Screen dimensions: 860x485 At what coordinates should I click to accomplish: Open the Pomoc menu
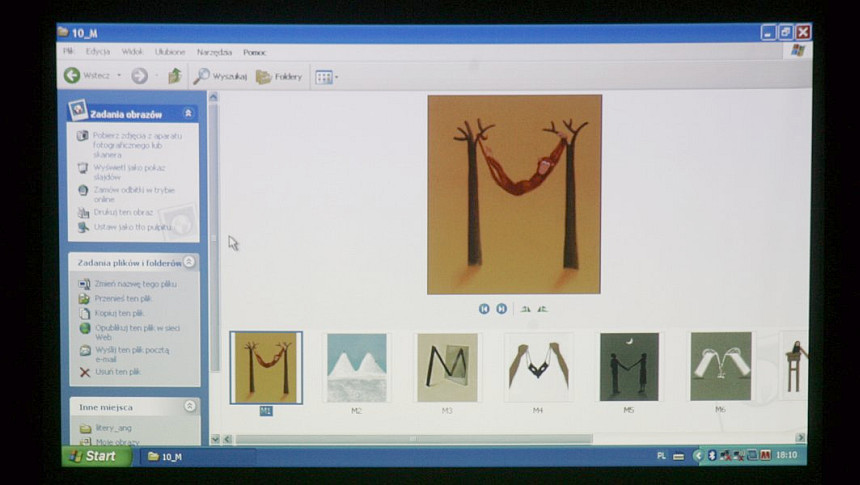click(x=254, y=53)
